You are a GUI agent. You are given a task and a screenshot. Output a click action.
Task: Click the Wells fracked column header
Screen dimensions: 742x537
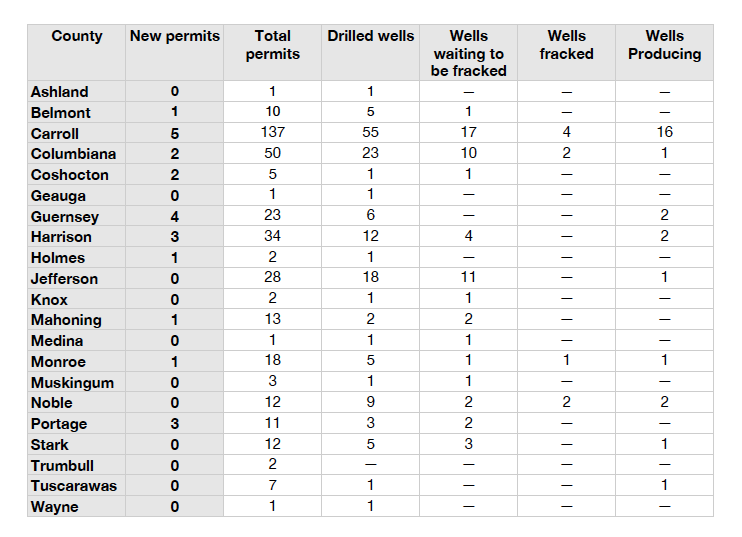tap(566, 45)
